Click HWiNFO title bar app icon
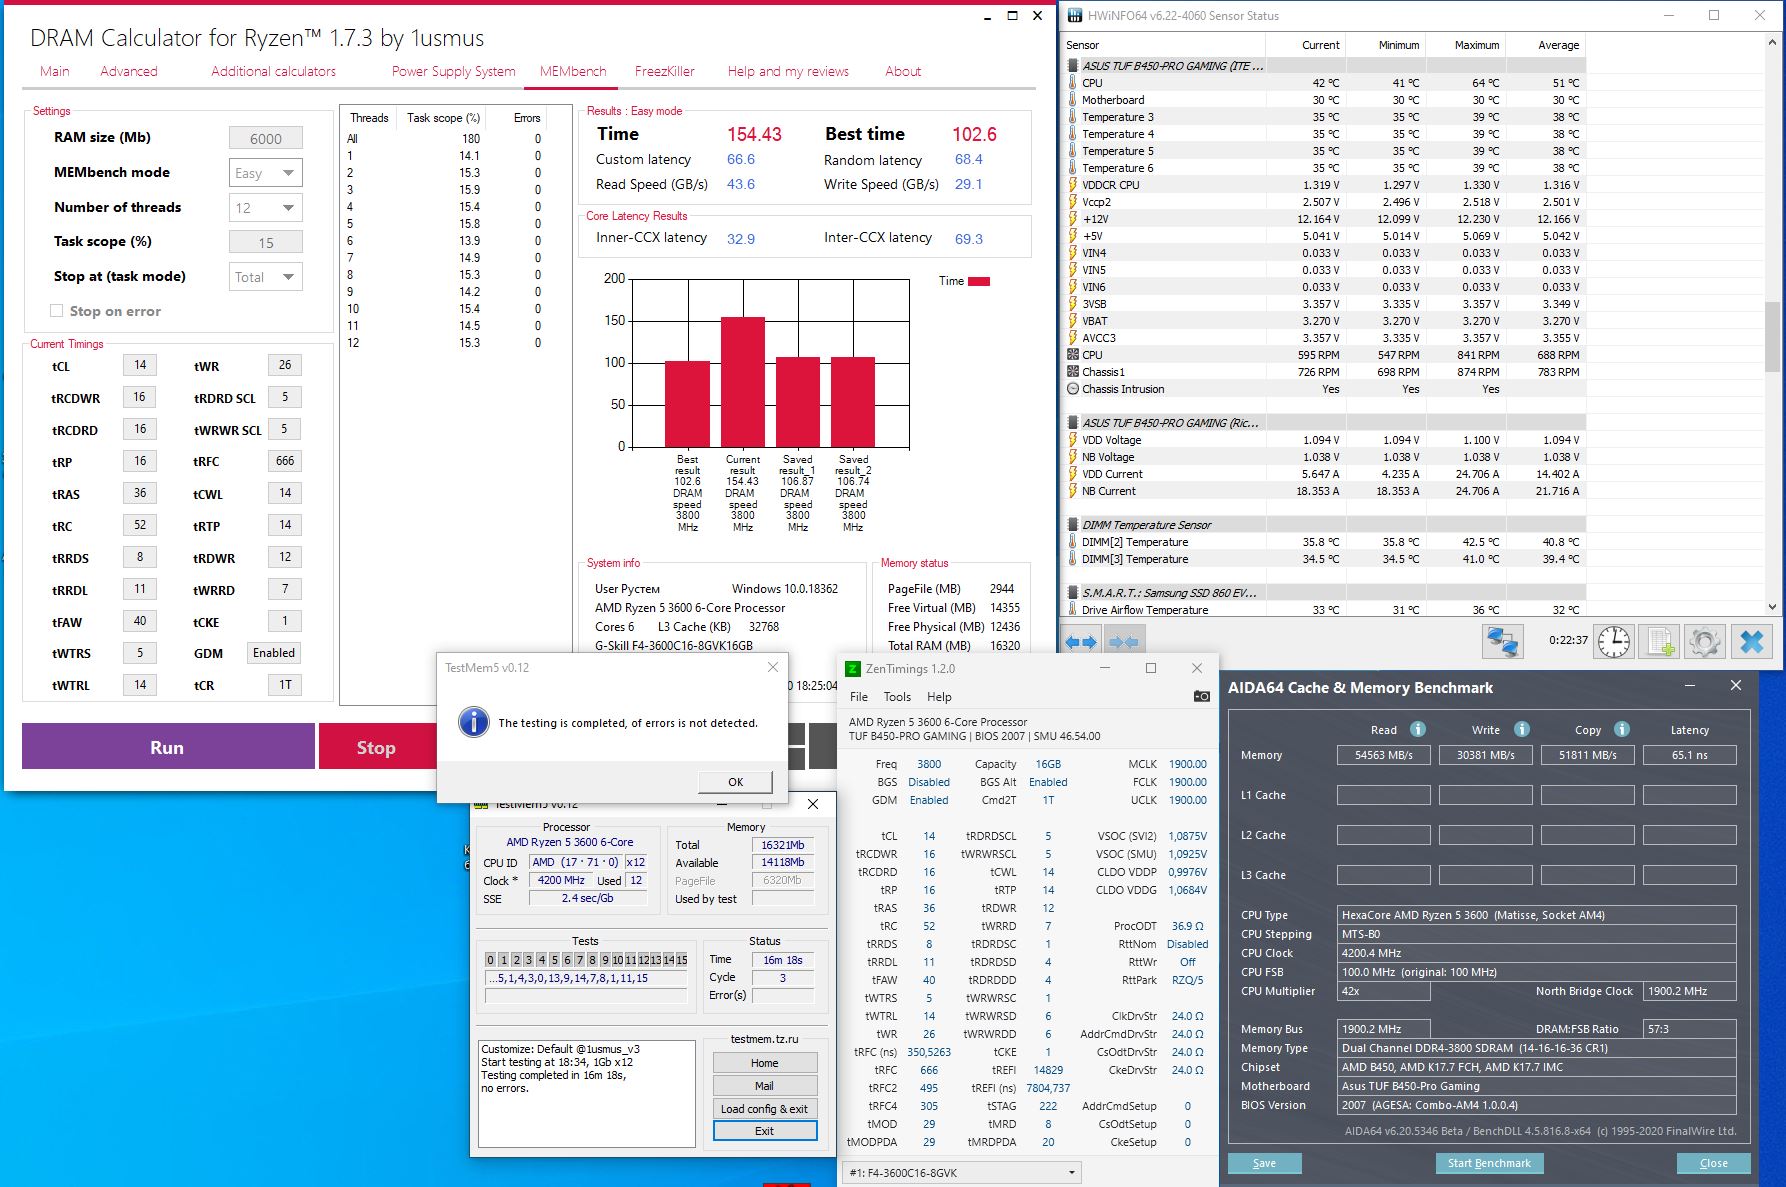This screenshot has width=1786, height=1187. (x=1075, y=16)
